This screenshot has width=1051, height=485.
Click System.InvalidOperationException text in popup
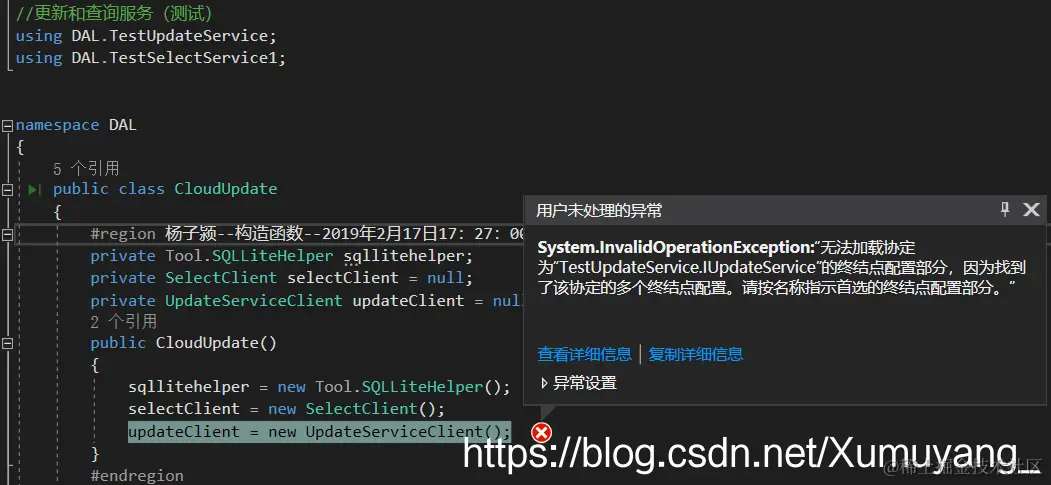coord(676,247)
